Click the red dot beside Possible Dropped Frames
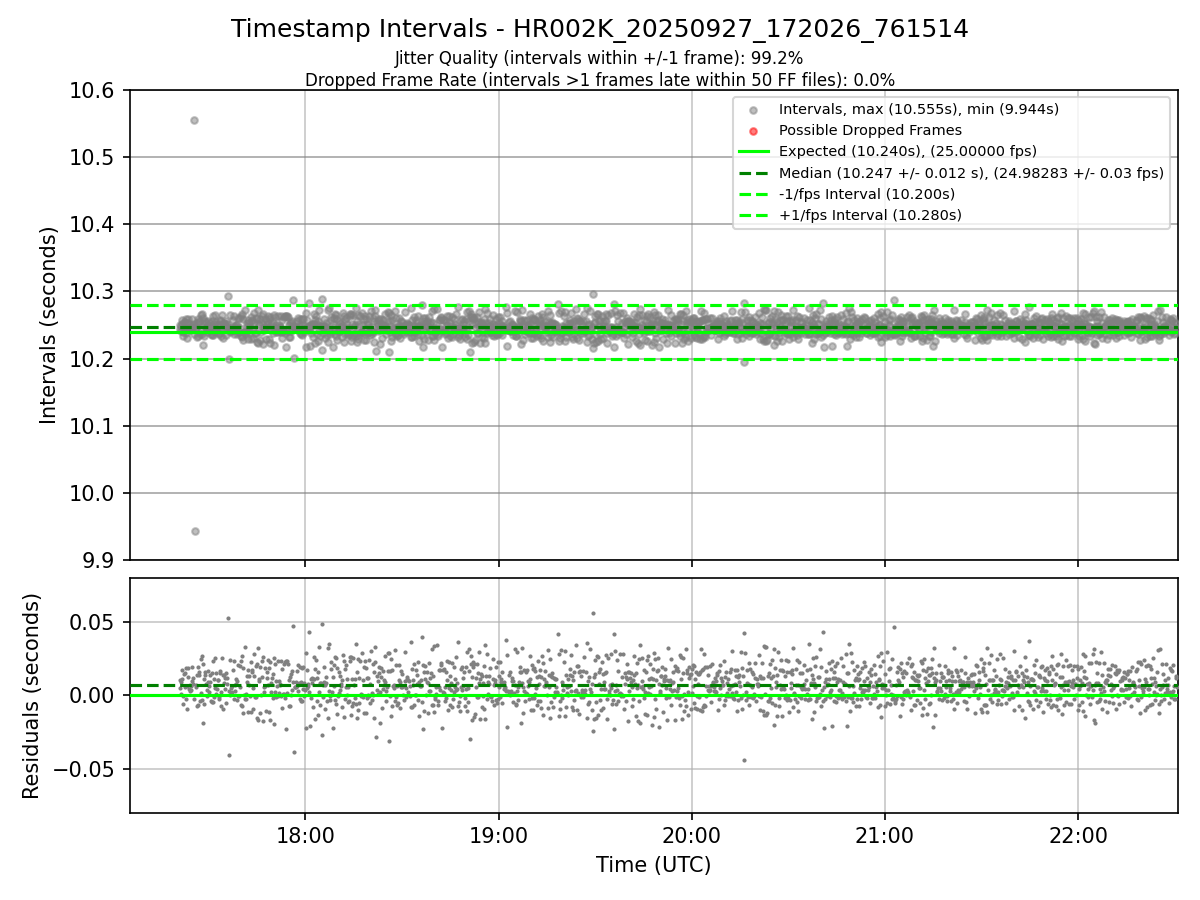Screen dimensions: 1200x900 [753, 131]
